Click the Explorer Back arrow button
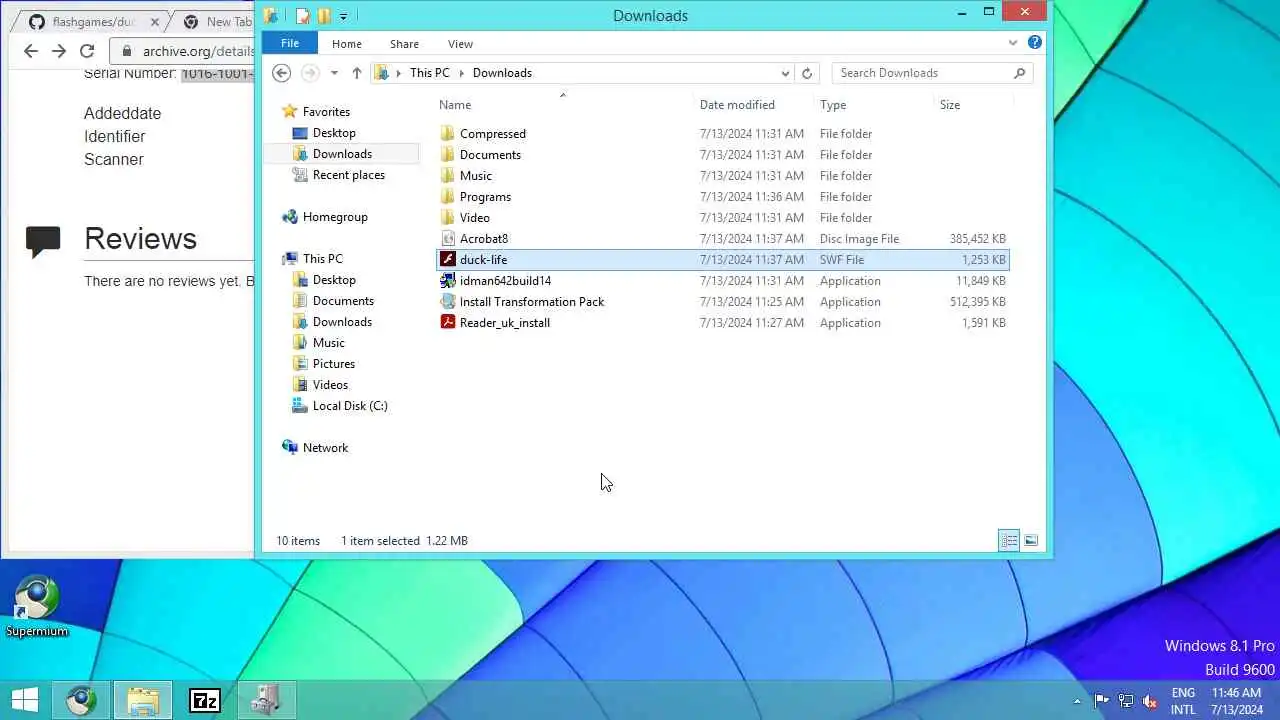Viewport: 1280px width, 720px height. [x=282, y=73]
